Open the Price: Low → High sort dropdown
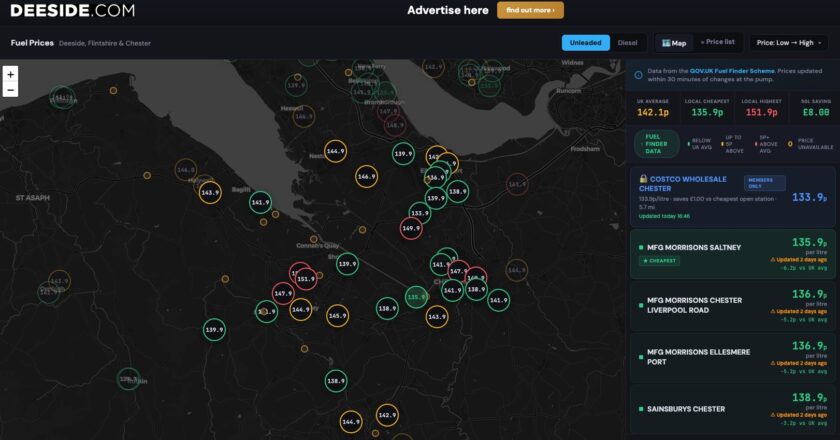Image resolution: width=840 pixels, height=440 pixels. (x=789, y=43)
